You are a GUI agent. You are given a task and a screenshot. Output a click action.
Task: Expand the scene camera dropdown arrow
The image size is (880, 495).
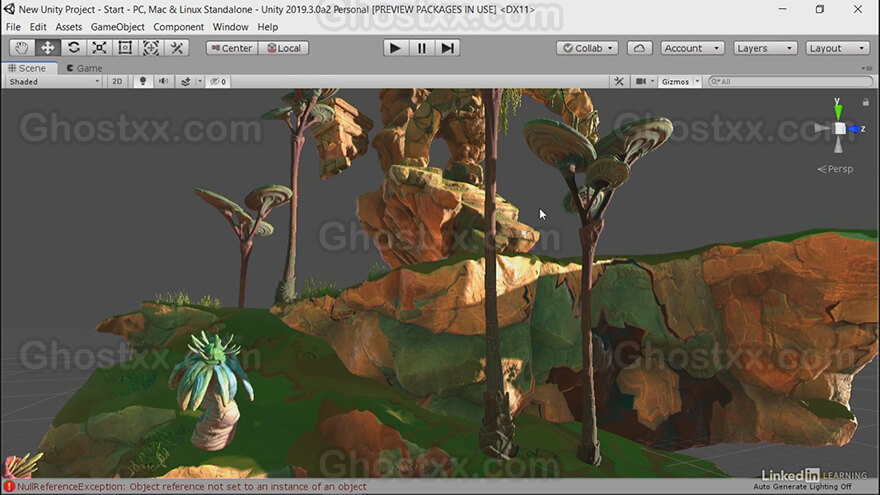(x=652, y=81)
